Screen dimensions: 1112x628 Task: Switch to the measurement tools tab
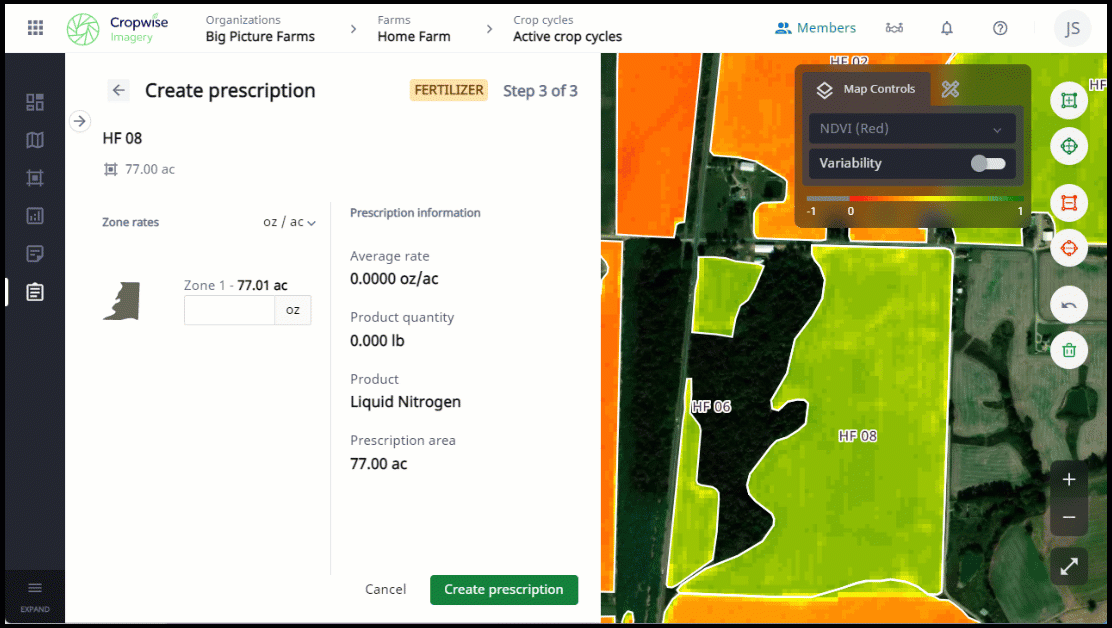click(x=950, y=90)
